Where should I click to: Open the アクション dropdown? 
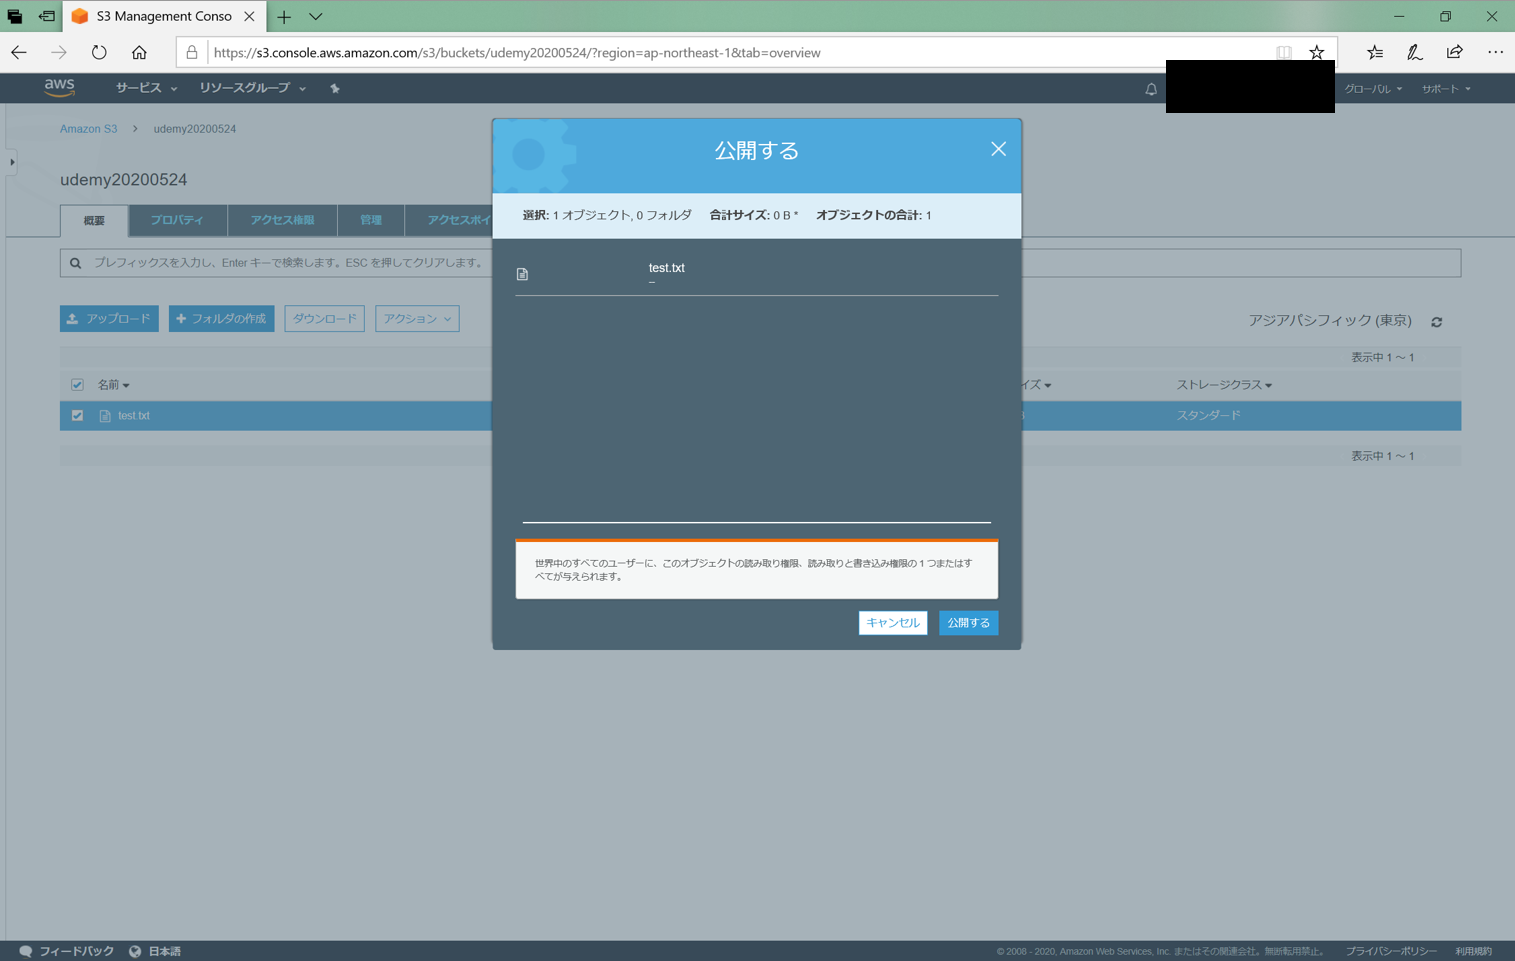[x=417, y=319]
